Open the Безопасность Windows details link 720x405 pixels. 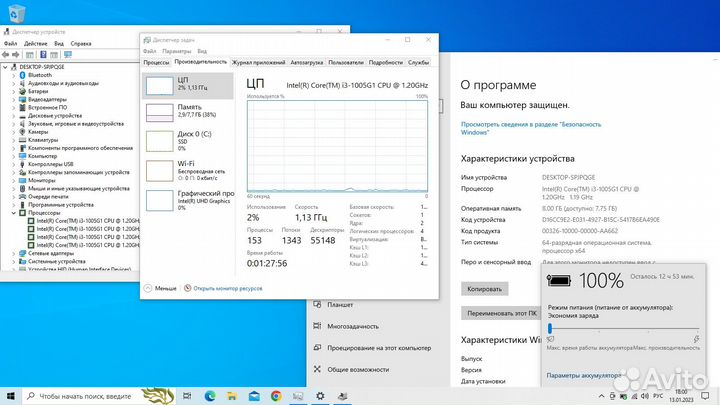[x=531, y=128]
